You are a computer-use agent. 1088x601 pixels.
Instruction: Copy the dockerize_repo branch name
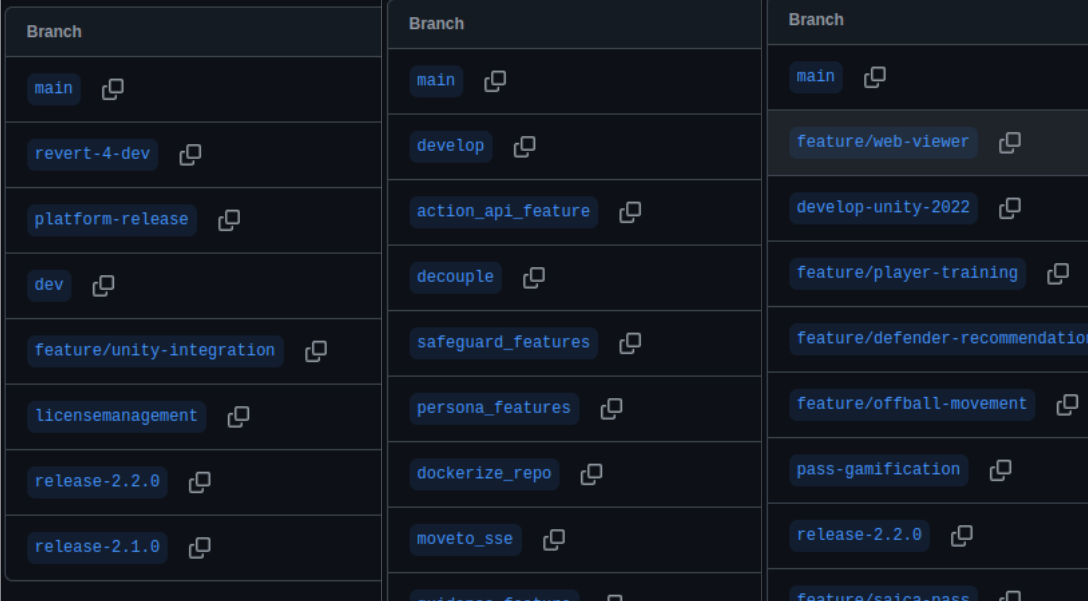click(591, 474)
